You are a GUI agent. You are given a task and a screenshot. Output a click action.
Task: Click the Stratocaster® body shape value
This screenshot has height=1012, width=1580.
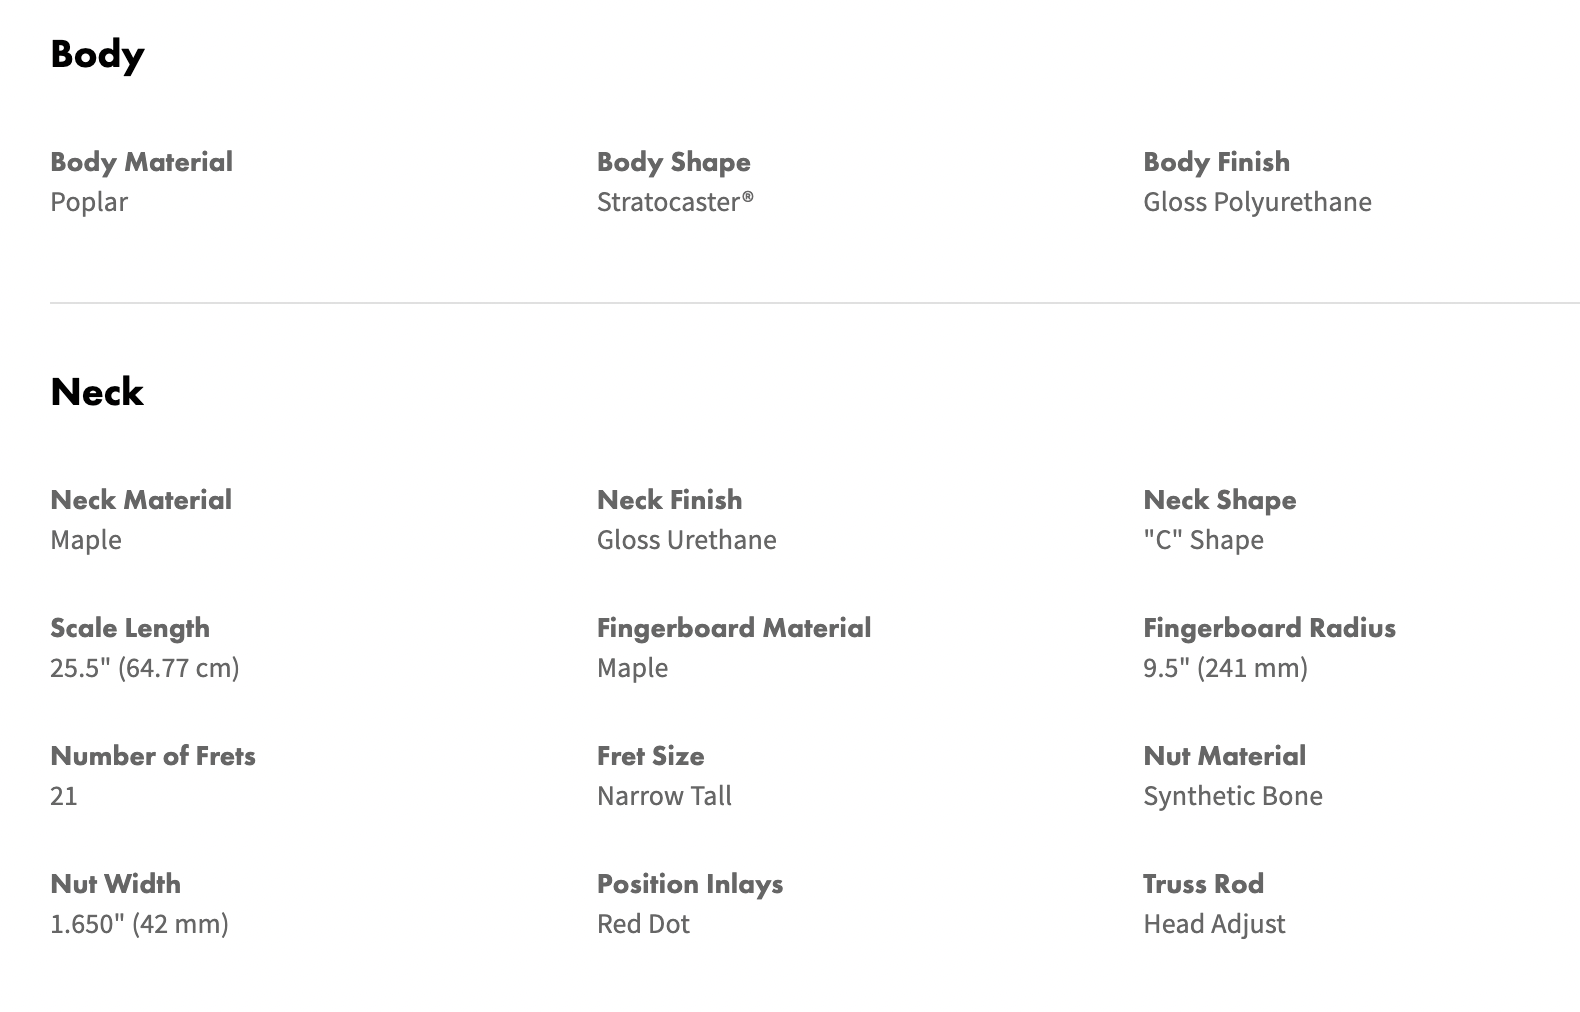675,202
